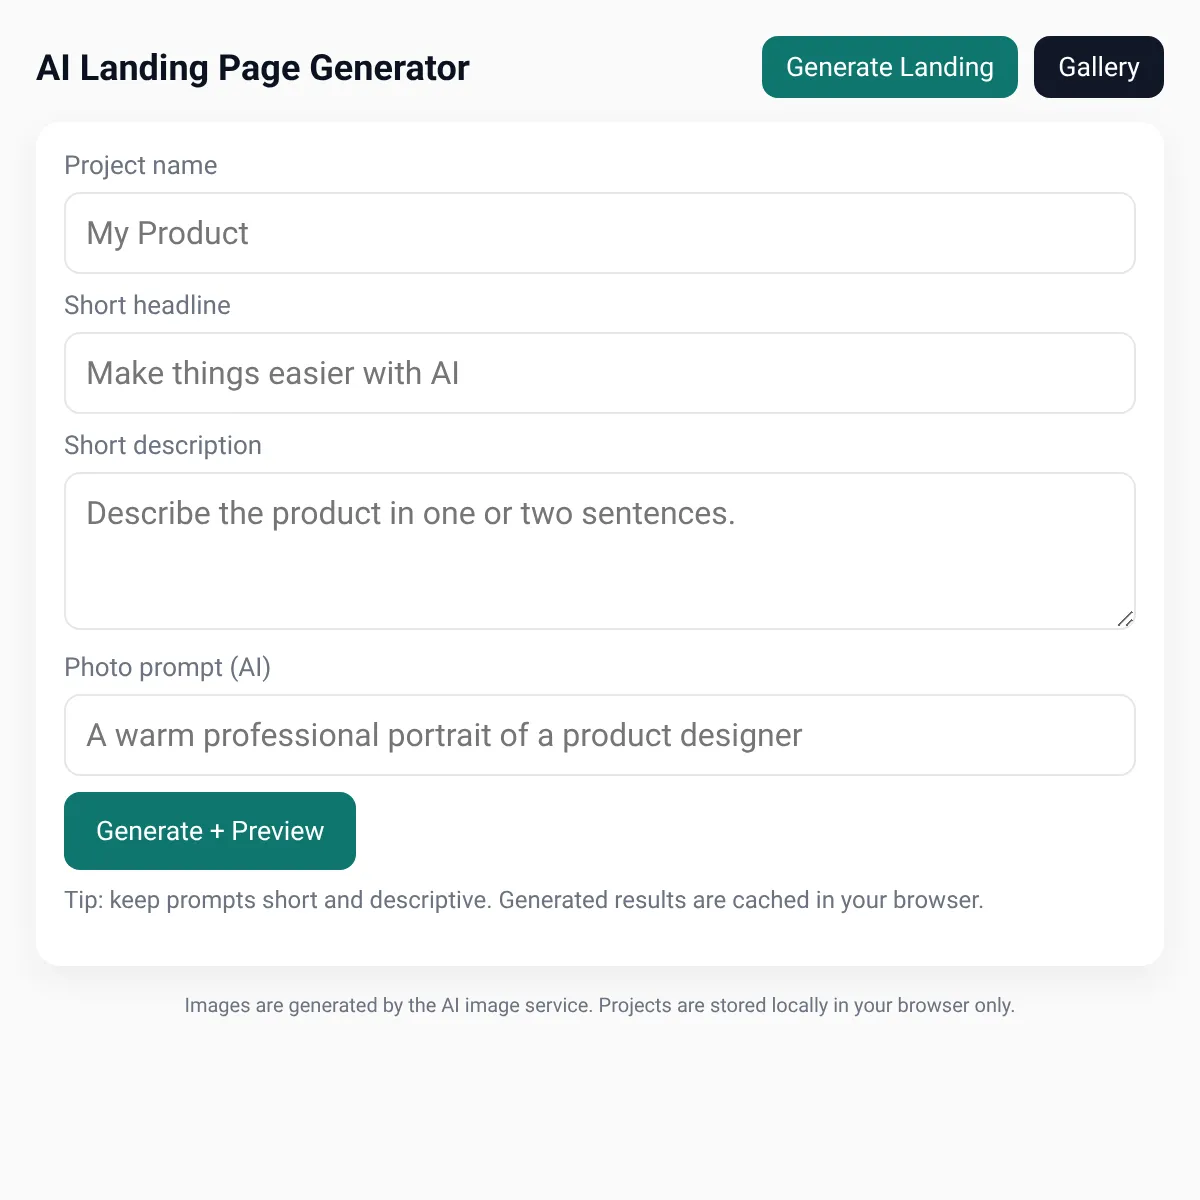Click empty header space between title and buttons

coord(615,68)
